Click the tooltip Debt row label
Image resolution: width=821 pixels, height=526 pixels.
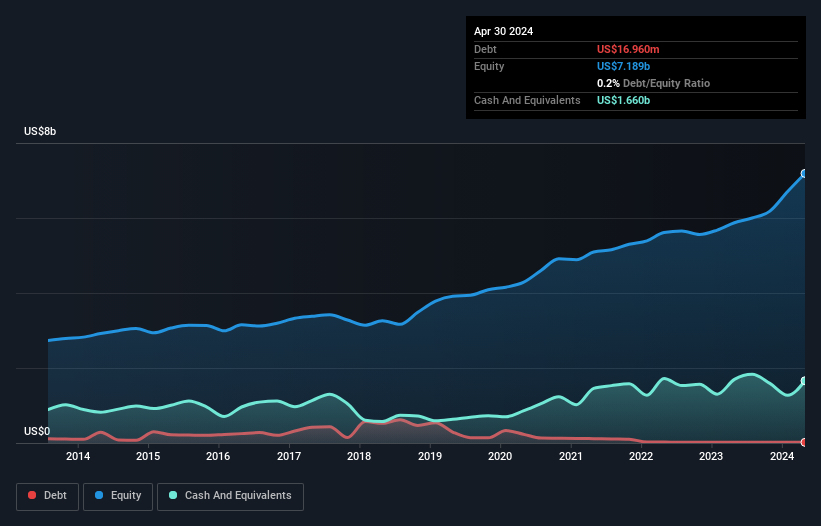click(x=485, y=49)
